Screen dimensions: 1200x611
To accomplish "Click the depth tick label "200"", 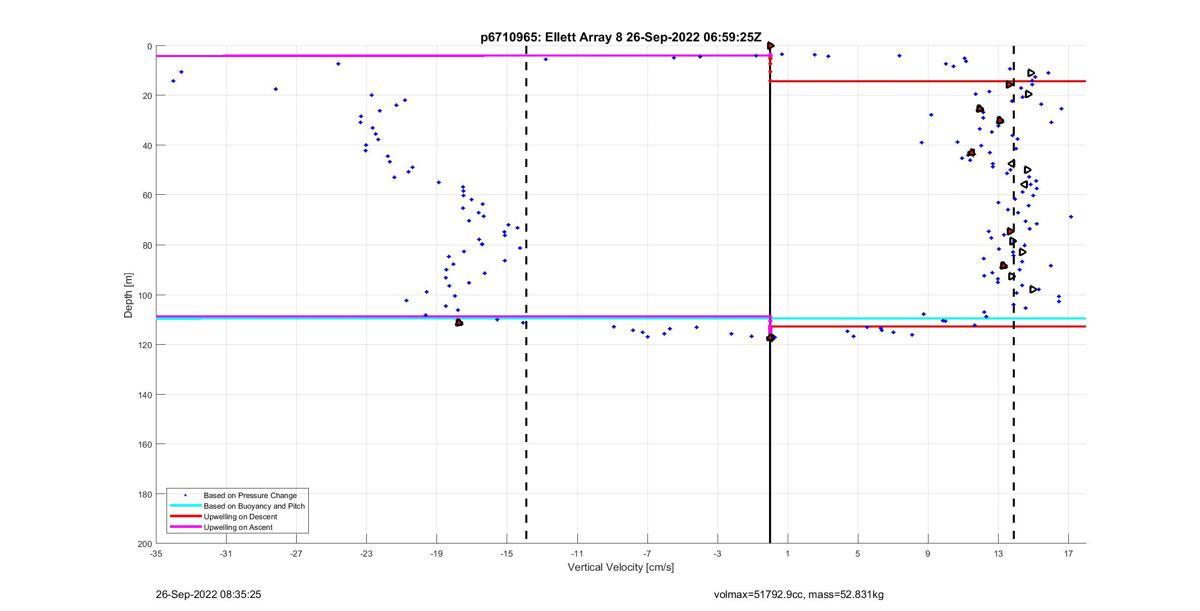I will [145, 543].
